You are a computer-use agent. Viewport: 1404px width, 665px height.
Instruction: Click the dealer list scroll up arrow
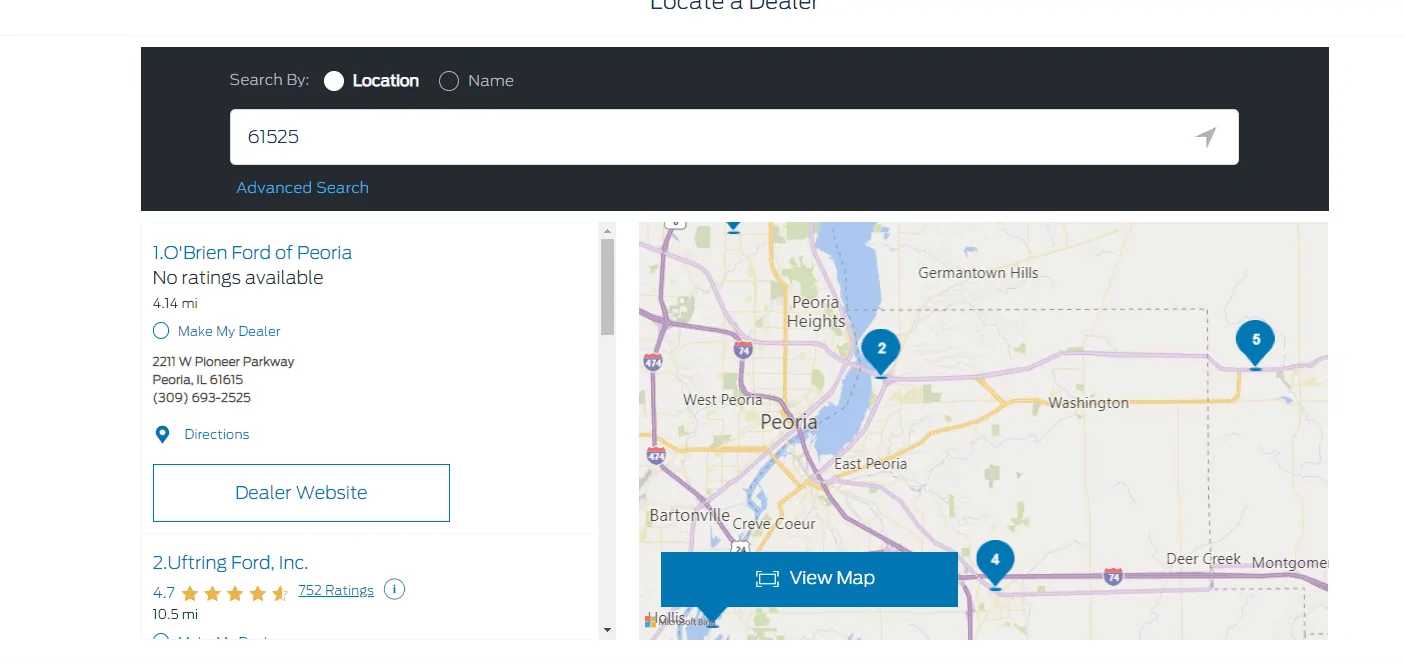[x=607, y=231]
